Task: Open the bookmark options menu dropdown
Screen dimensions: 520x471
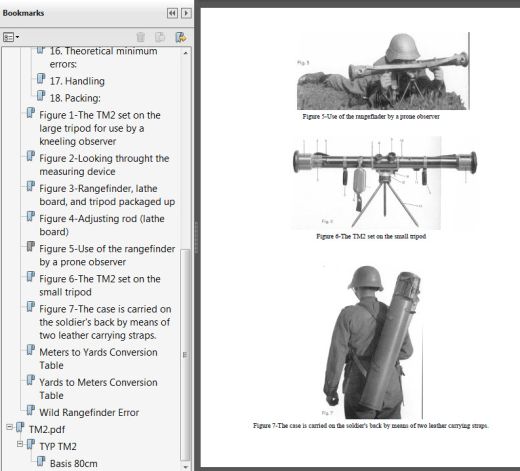Action: (11, 37)
